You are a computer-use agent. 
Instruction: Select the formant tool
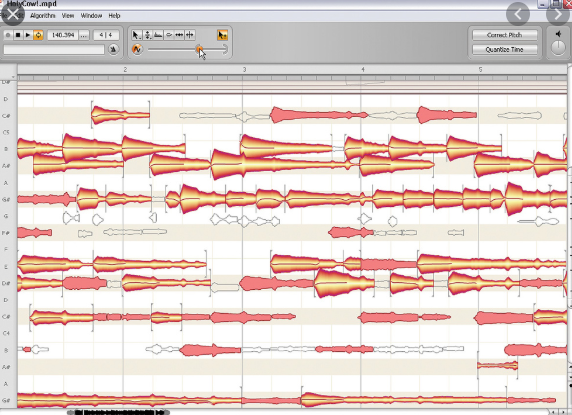click(x=158, y=35)
